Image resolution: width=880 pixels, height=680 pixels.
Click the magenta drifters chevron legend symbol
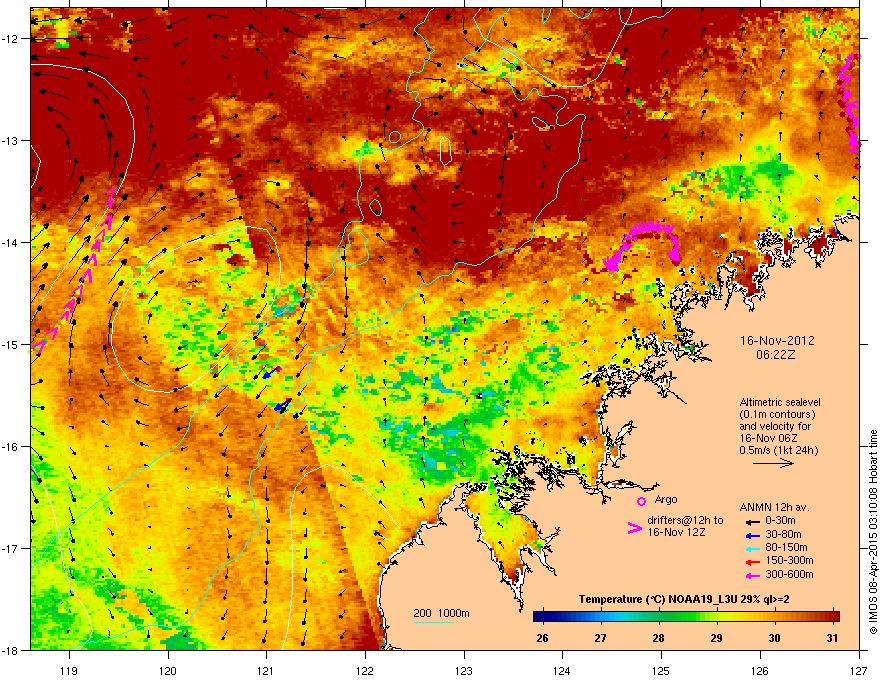[x=634, y=528]
